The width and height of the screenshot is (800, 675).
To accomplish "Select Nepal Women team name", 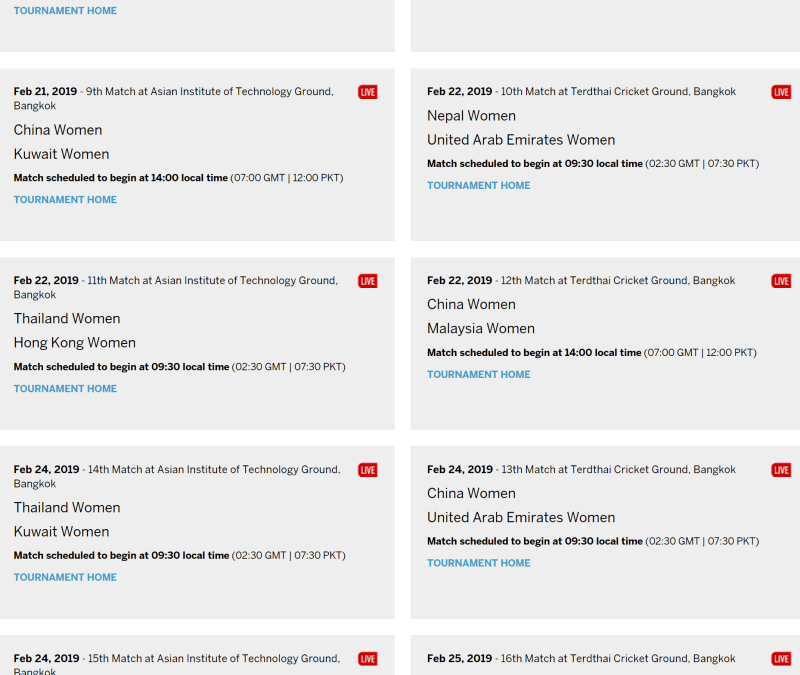I will (471, 116).
